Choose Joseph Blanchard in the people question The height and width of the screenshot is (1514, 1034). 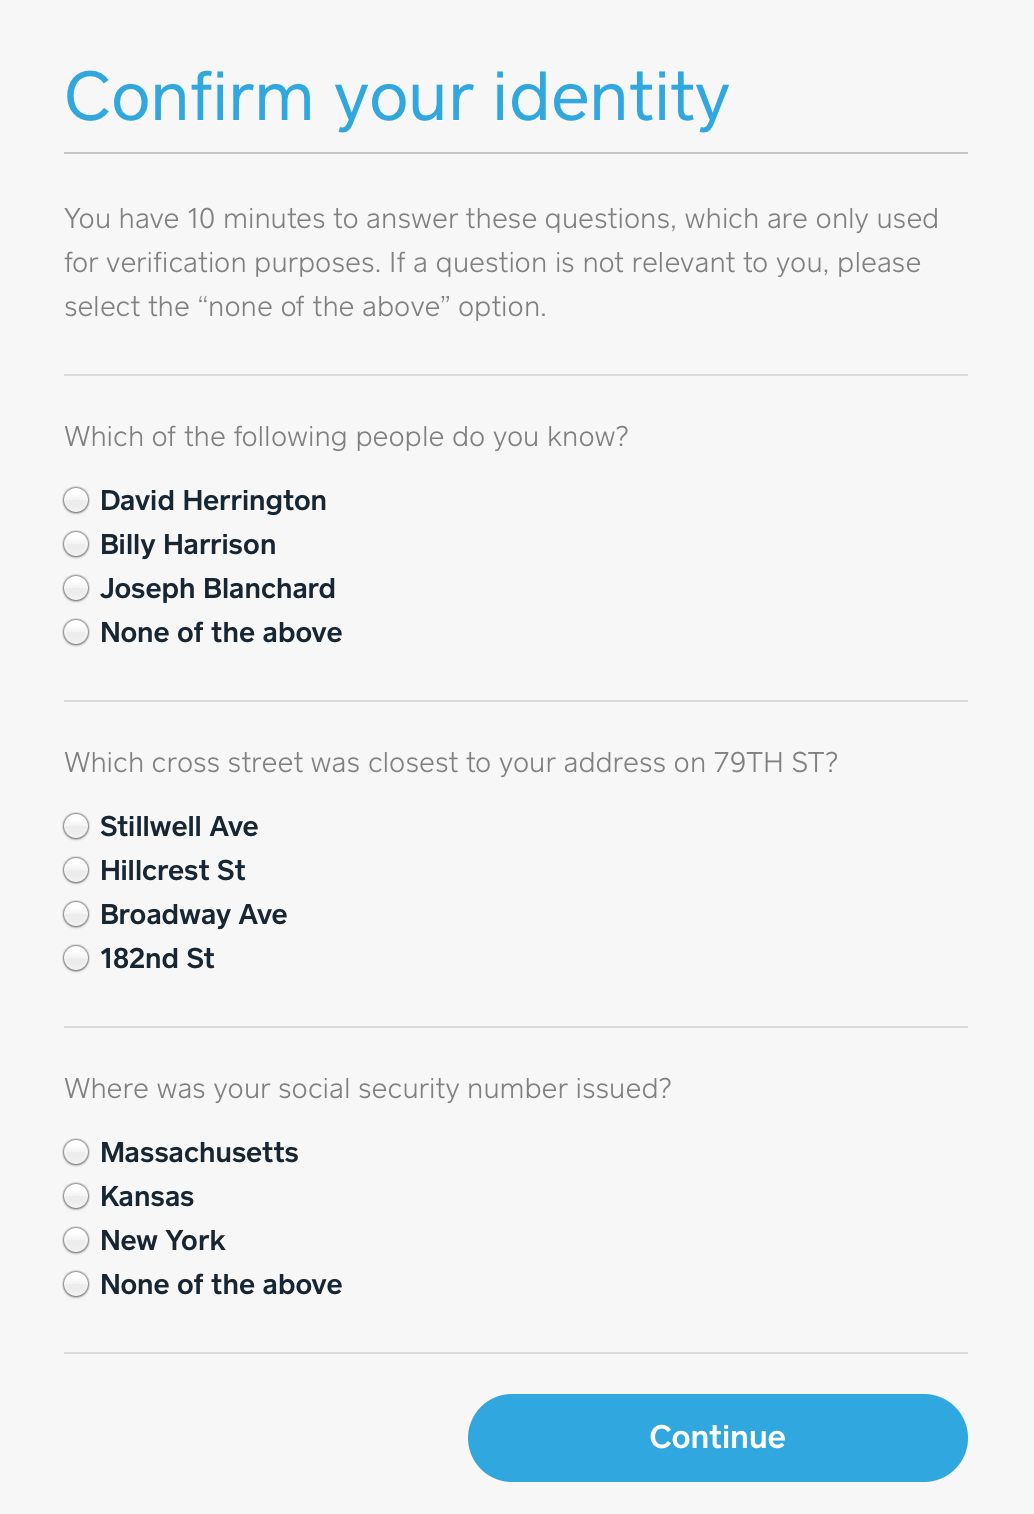pos(76,588)
